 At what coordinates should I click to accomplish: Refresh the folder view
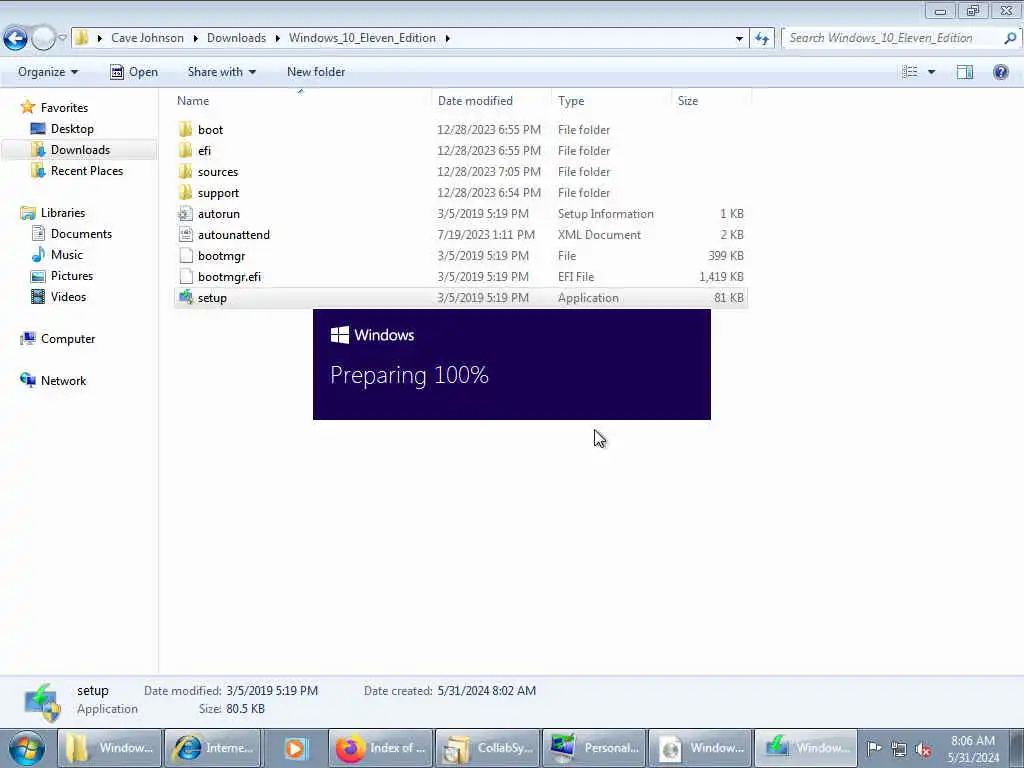coord(761,39)
